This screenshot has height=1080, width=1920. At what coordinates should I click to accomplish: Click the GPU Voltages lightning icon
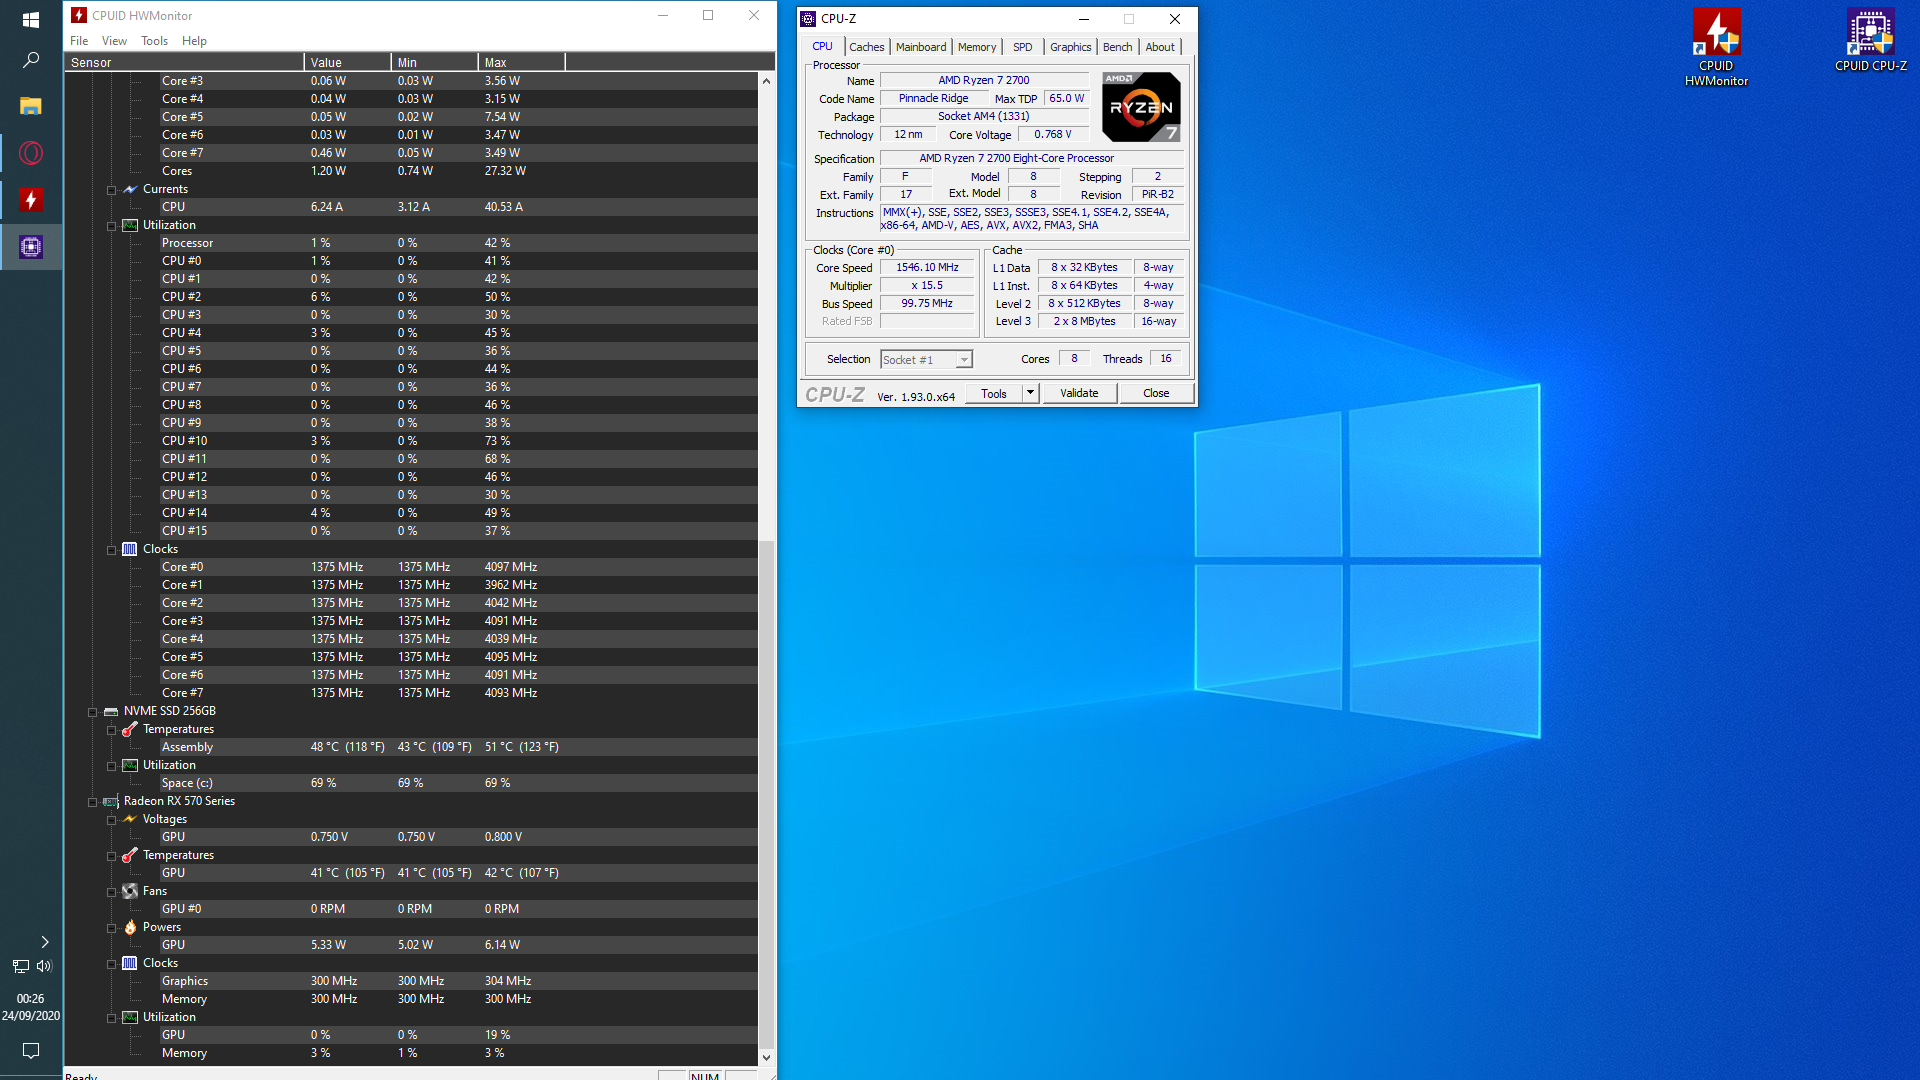(130, 819)
